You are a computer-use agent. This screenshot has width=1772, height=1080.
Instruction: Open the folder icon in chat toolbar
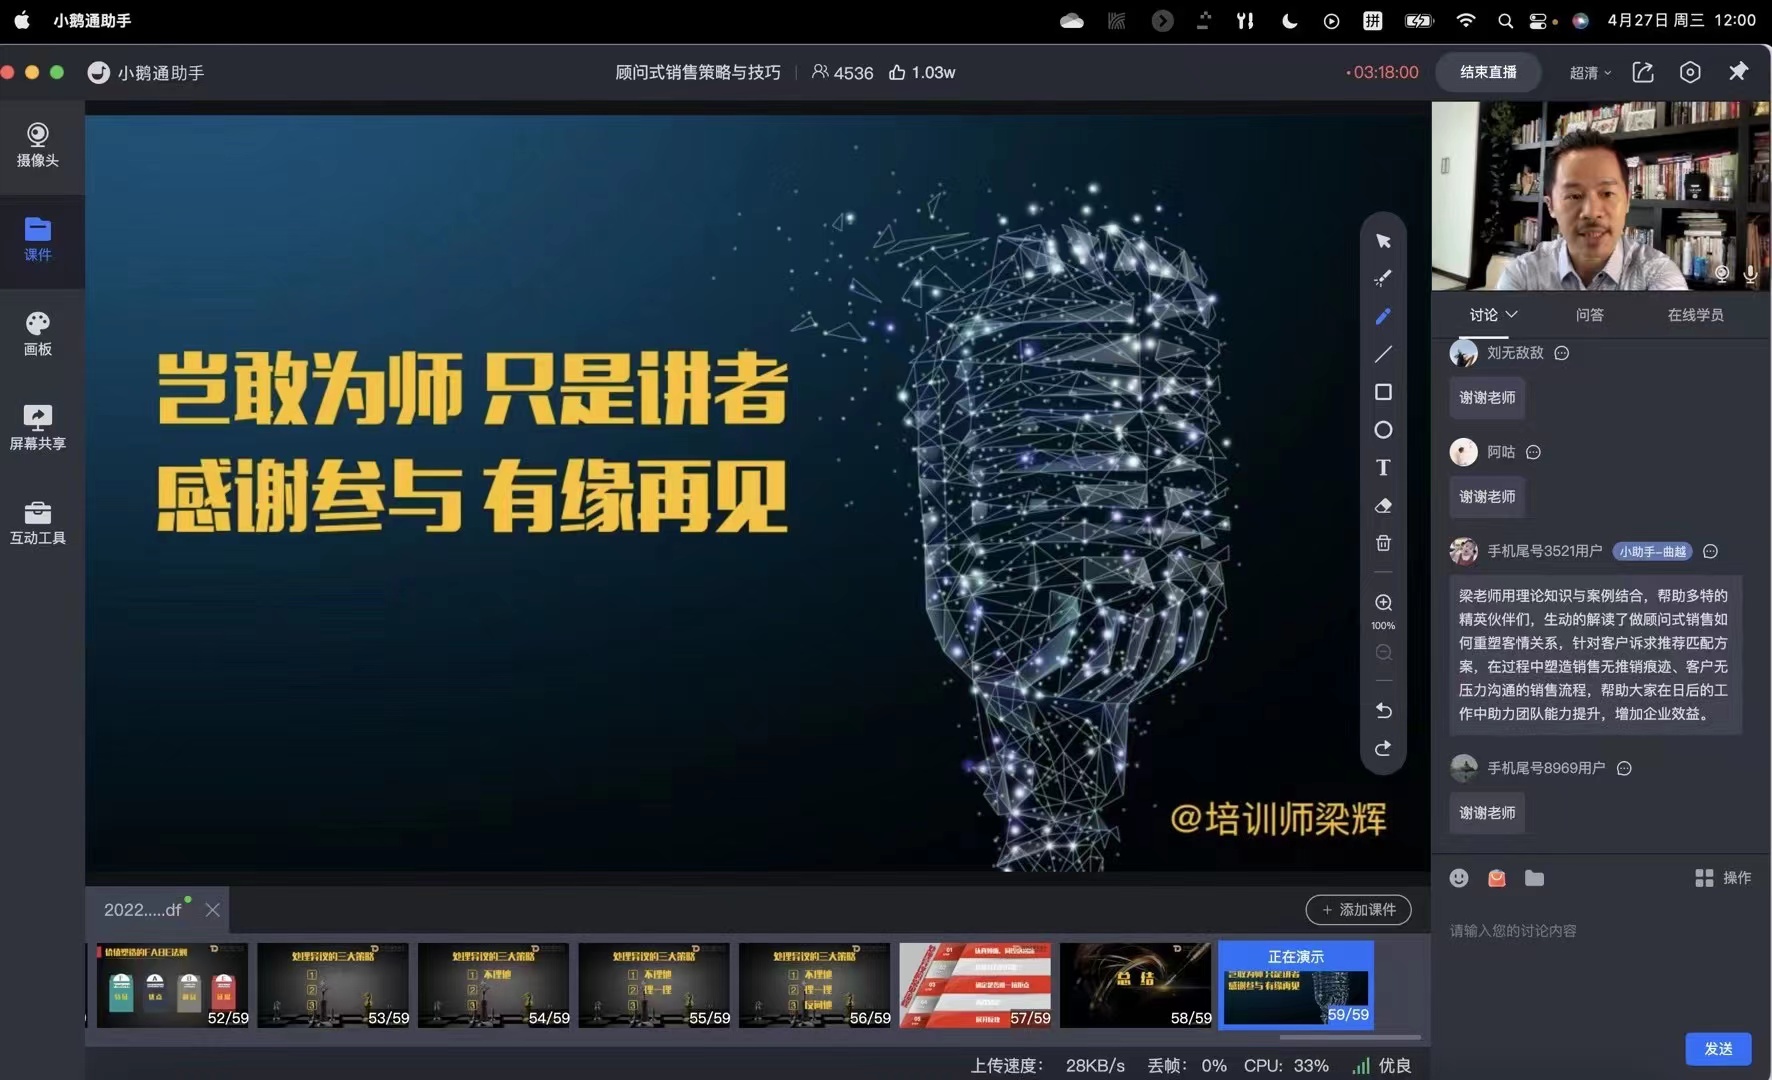tap(1534, 878)
